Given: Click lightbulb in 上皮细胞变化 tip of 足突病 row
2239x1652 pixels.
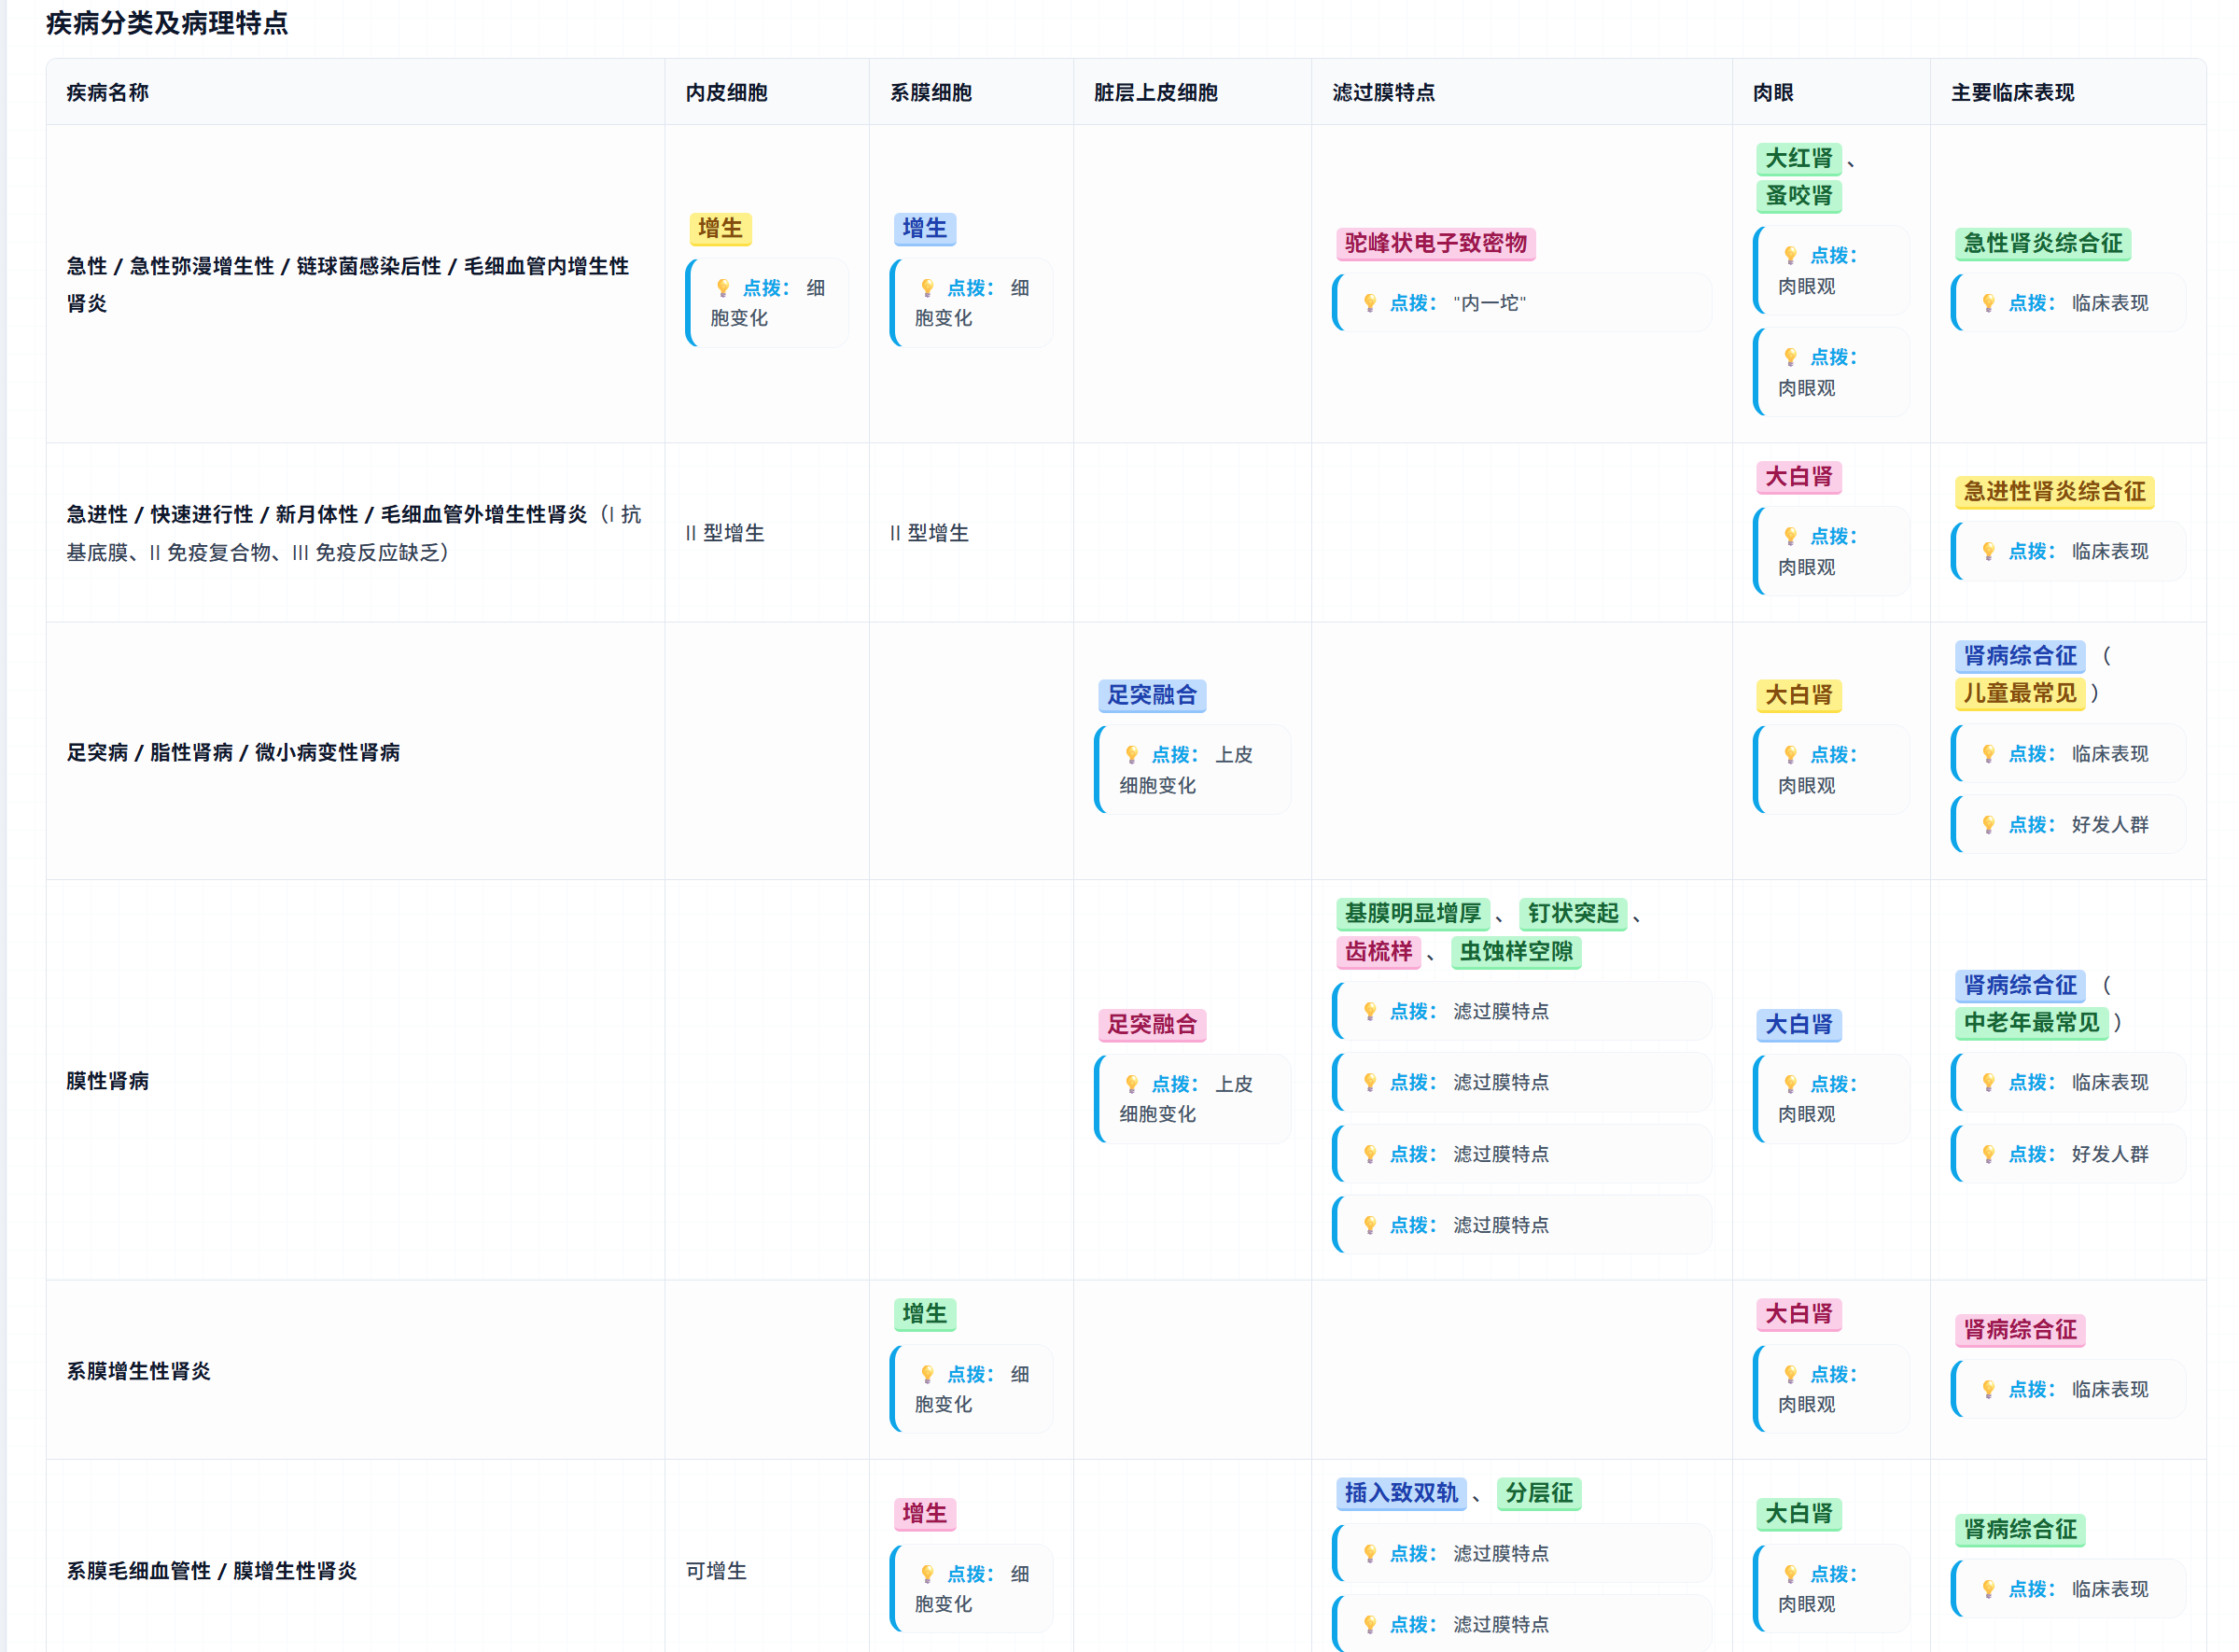Looking at the screenshot, I should (1132, 755).
